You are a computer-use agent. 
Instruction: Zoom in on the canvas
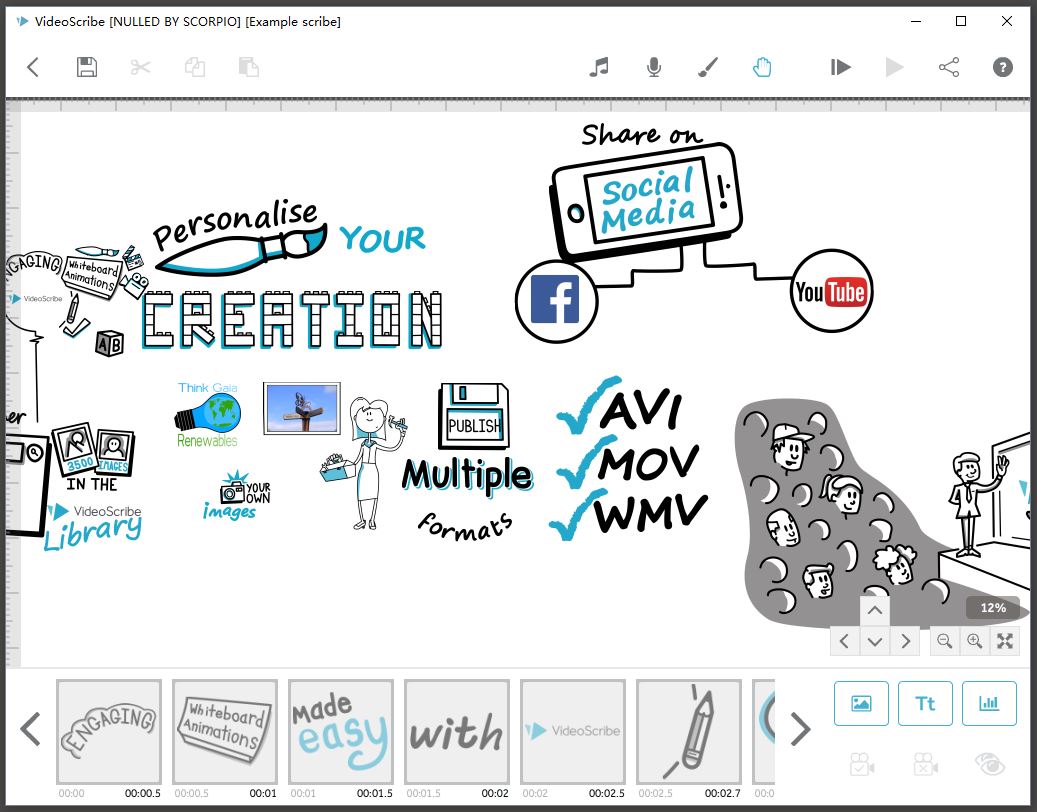click(974, 641)
